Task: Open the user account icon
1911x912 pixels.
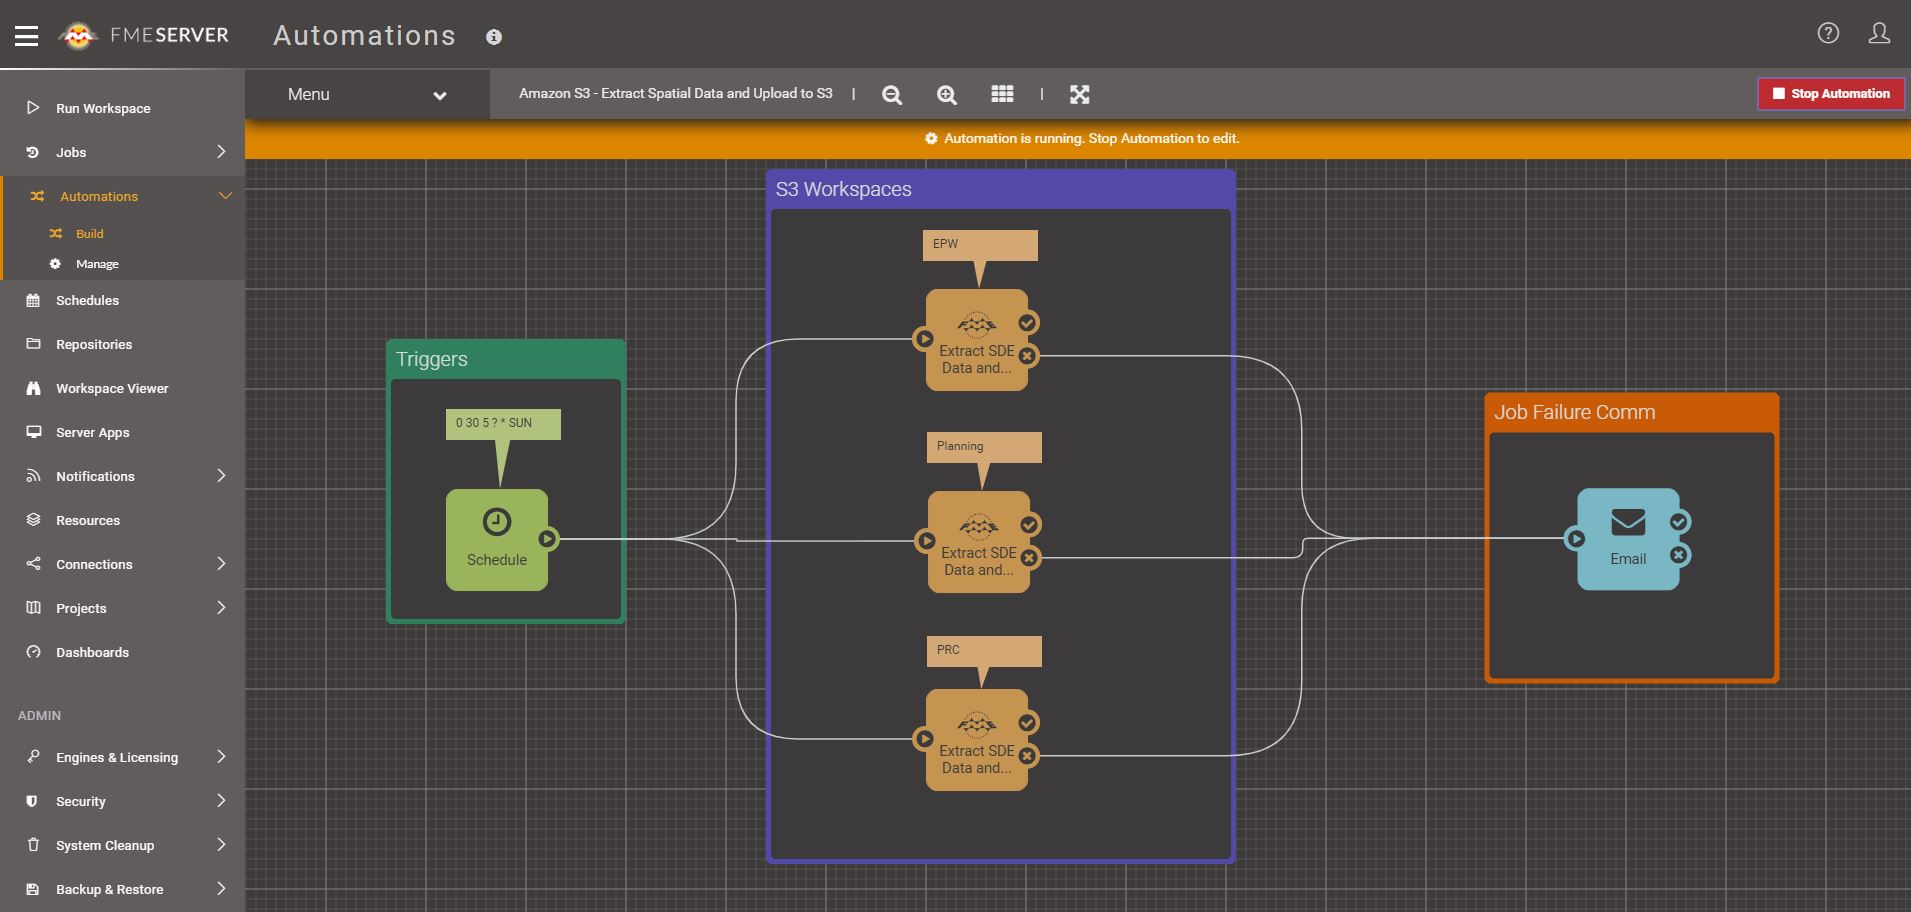Action: coord(1879,33)
